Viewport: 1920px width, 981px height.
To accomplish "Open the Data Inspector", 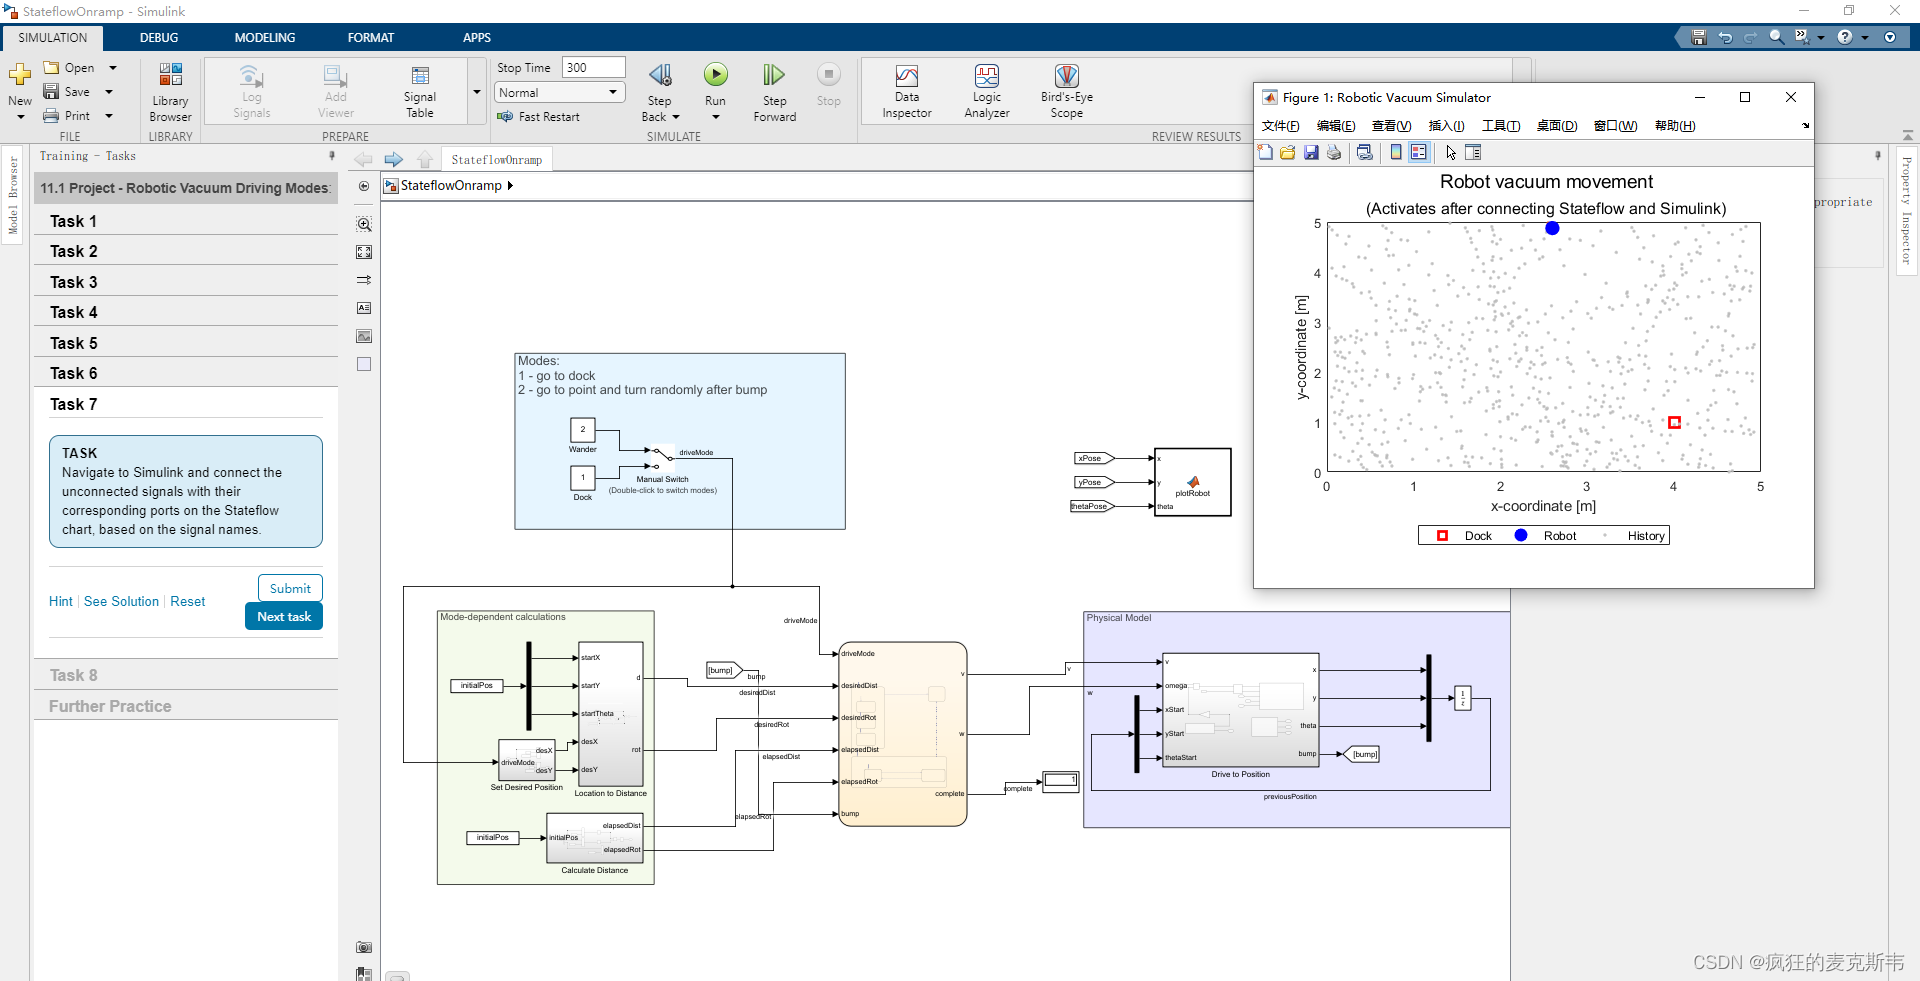I will pyautogui.click(x=907, y=92).
